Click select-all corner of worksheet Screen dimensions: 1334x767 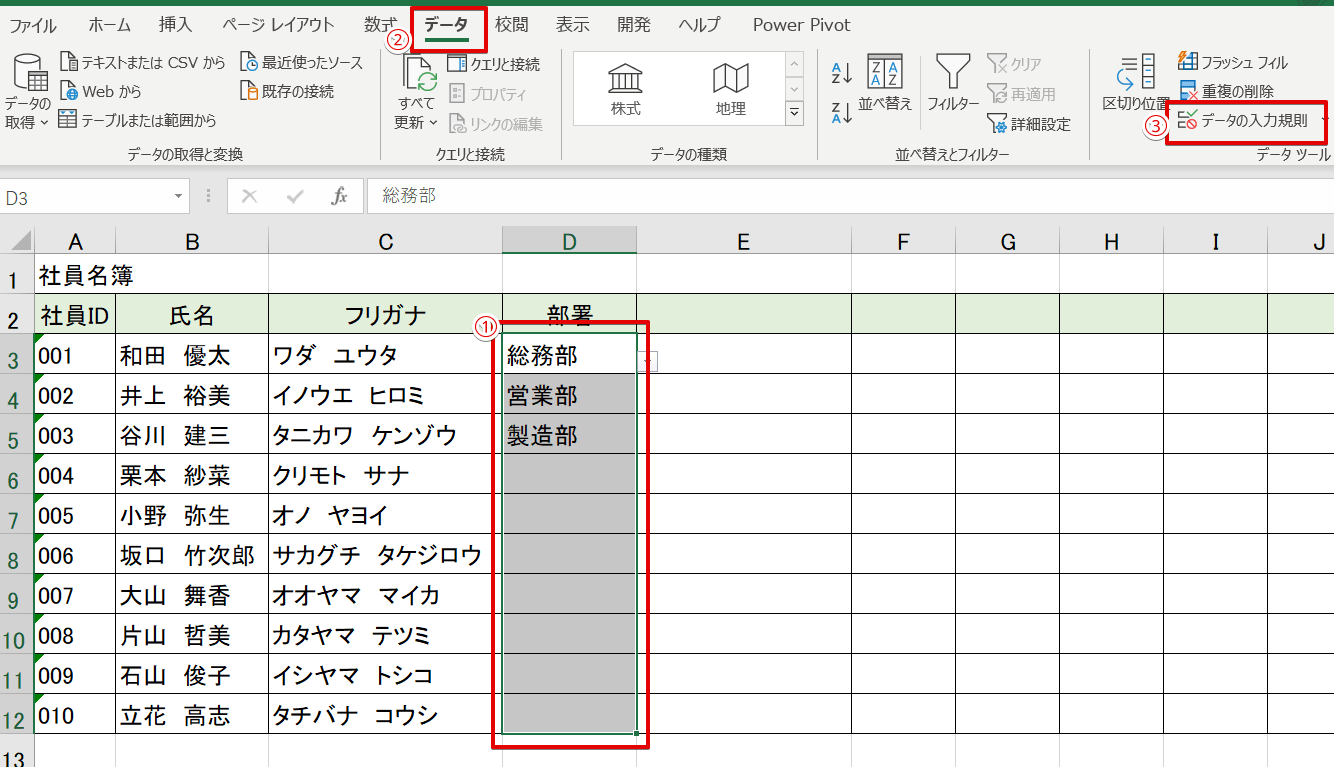click(17, 240)
